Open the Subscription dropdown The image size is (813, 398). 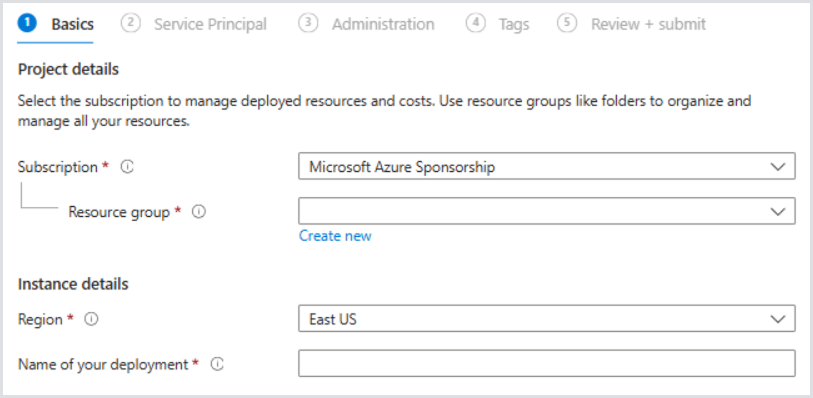click(x=546, y=166)
